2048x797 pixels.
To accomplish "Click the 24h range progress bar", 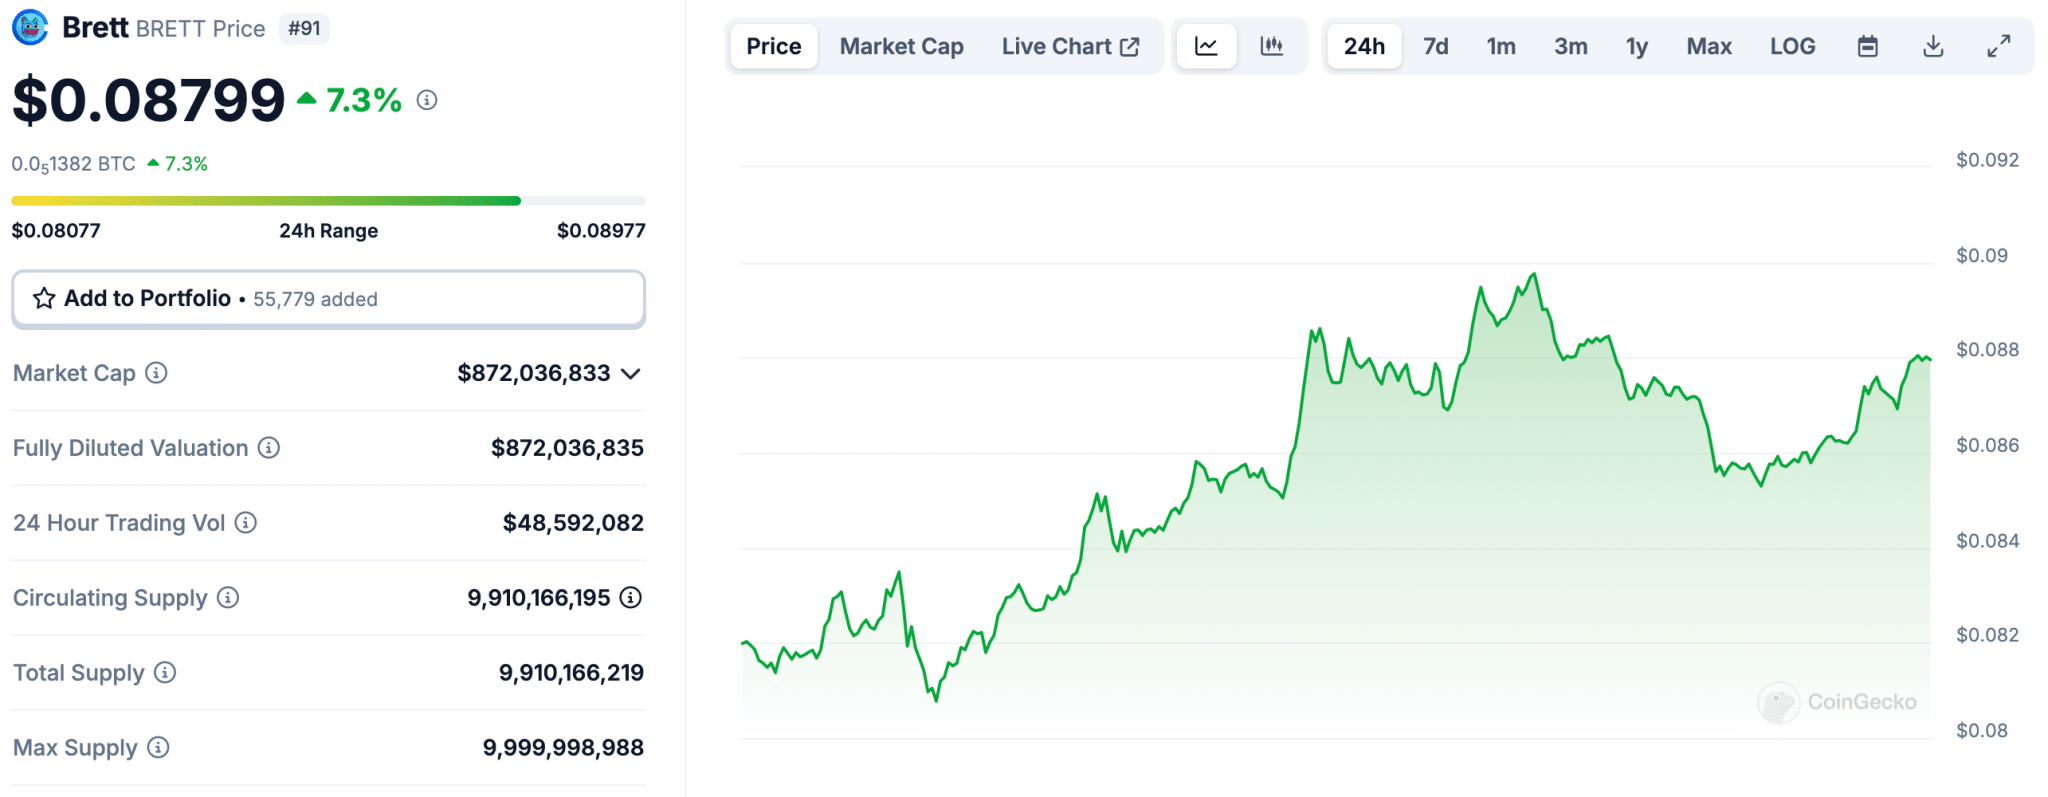I will tap(328, 201).
